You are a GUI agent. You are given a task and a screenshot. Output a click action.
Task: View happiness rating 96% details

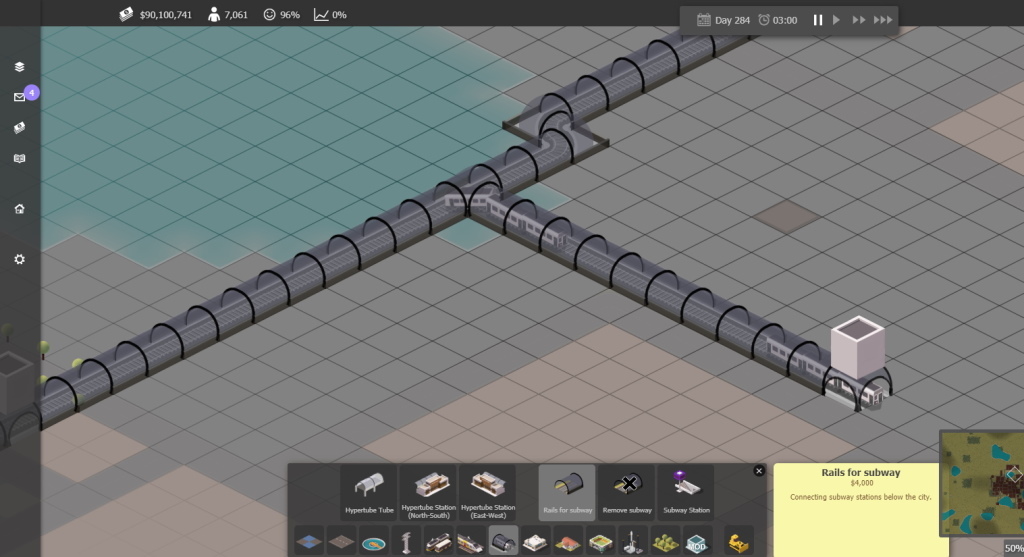point(281,14)
